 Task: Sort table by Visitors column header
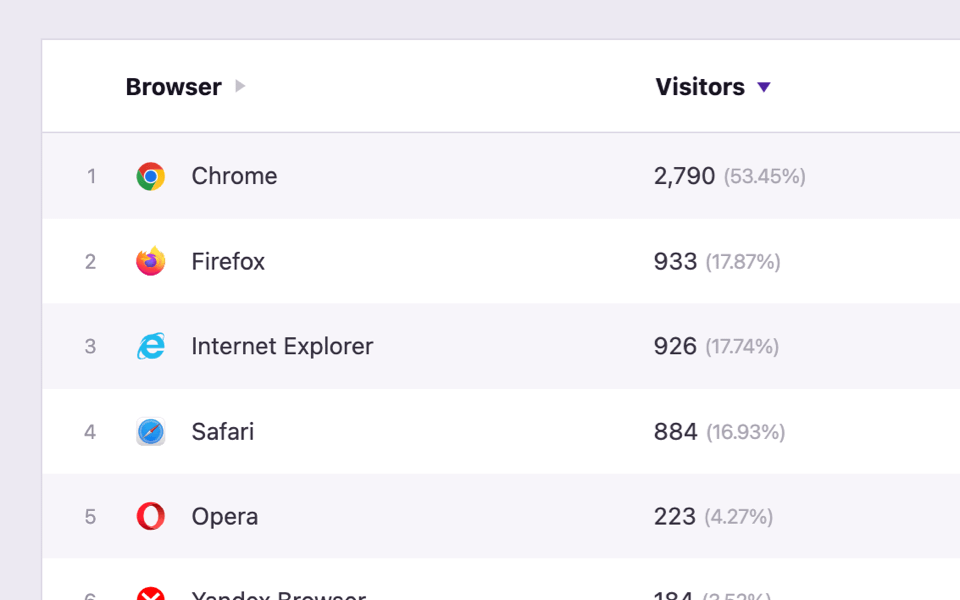[x=700, y=87]
